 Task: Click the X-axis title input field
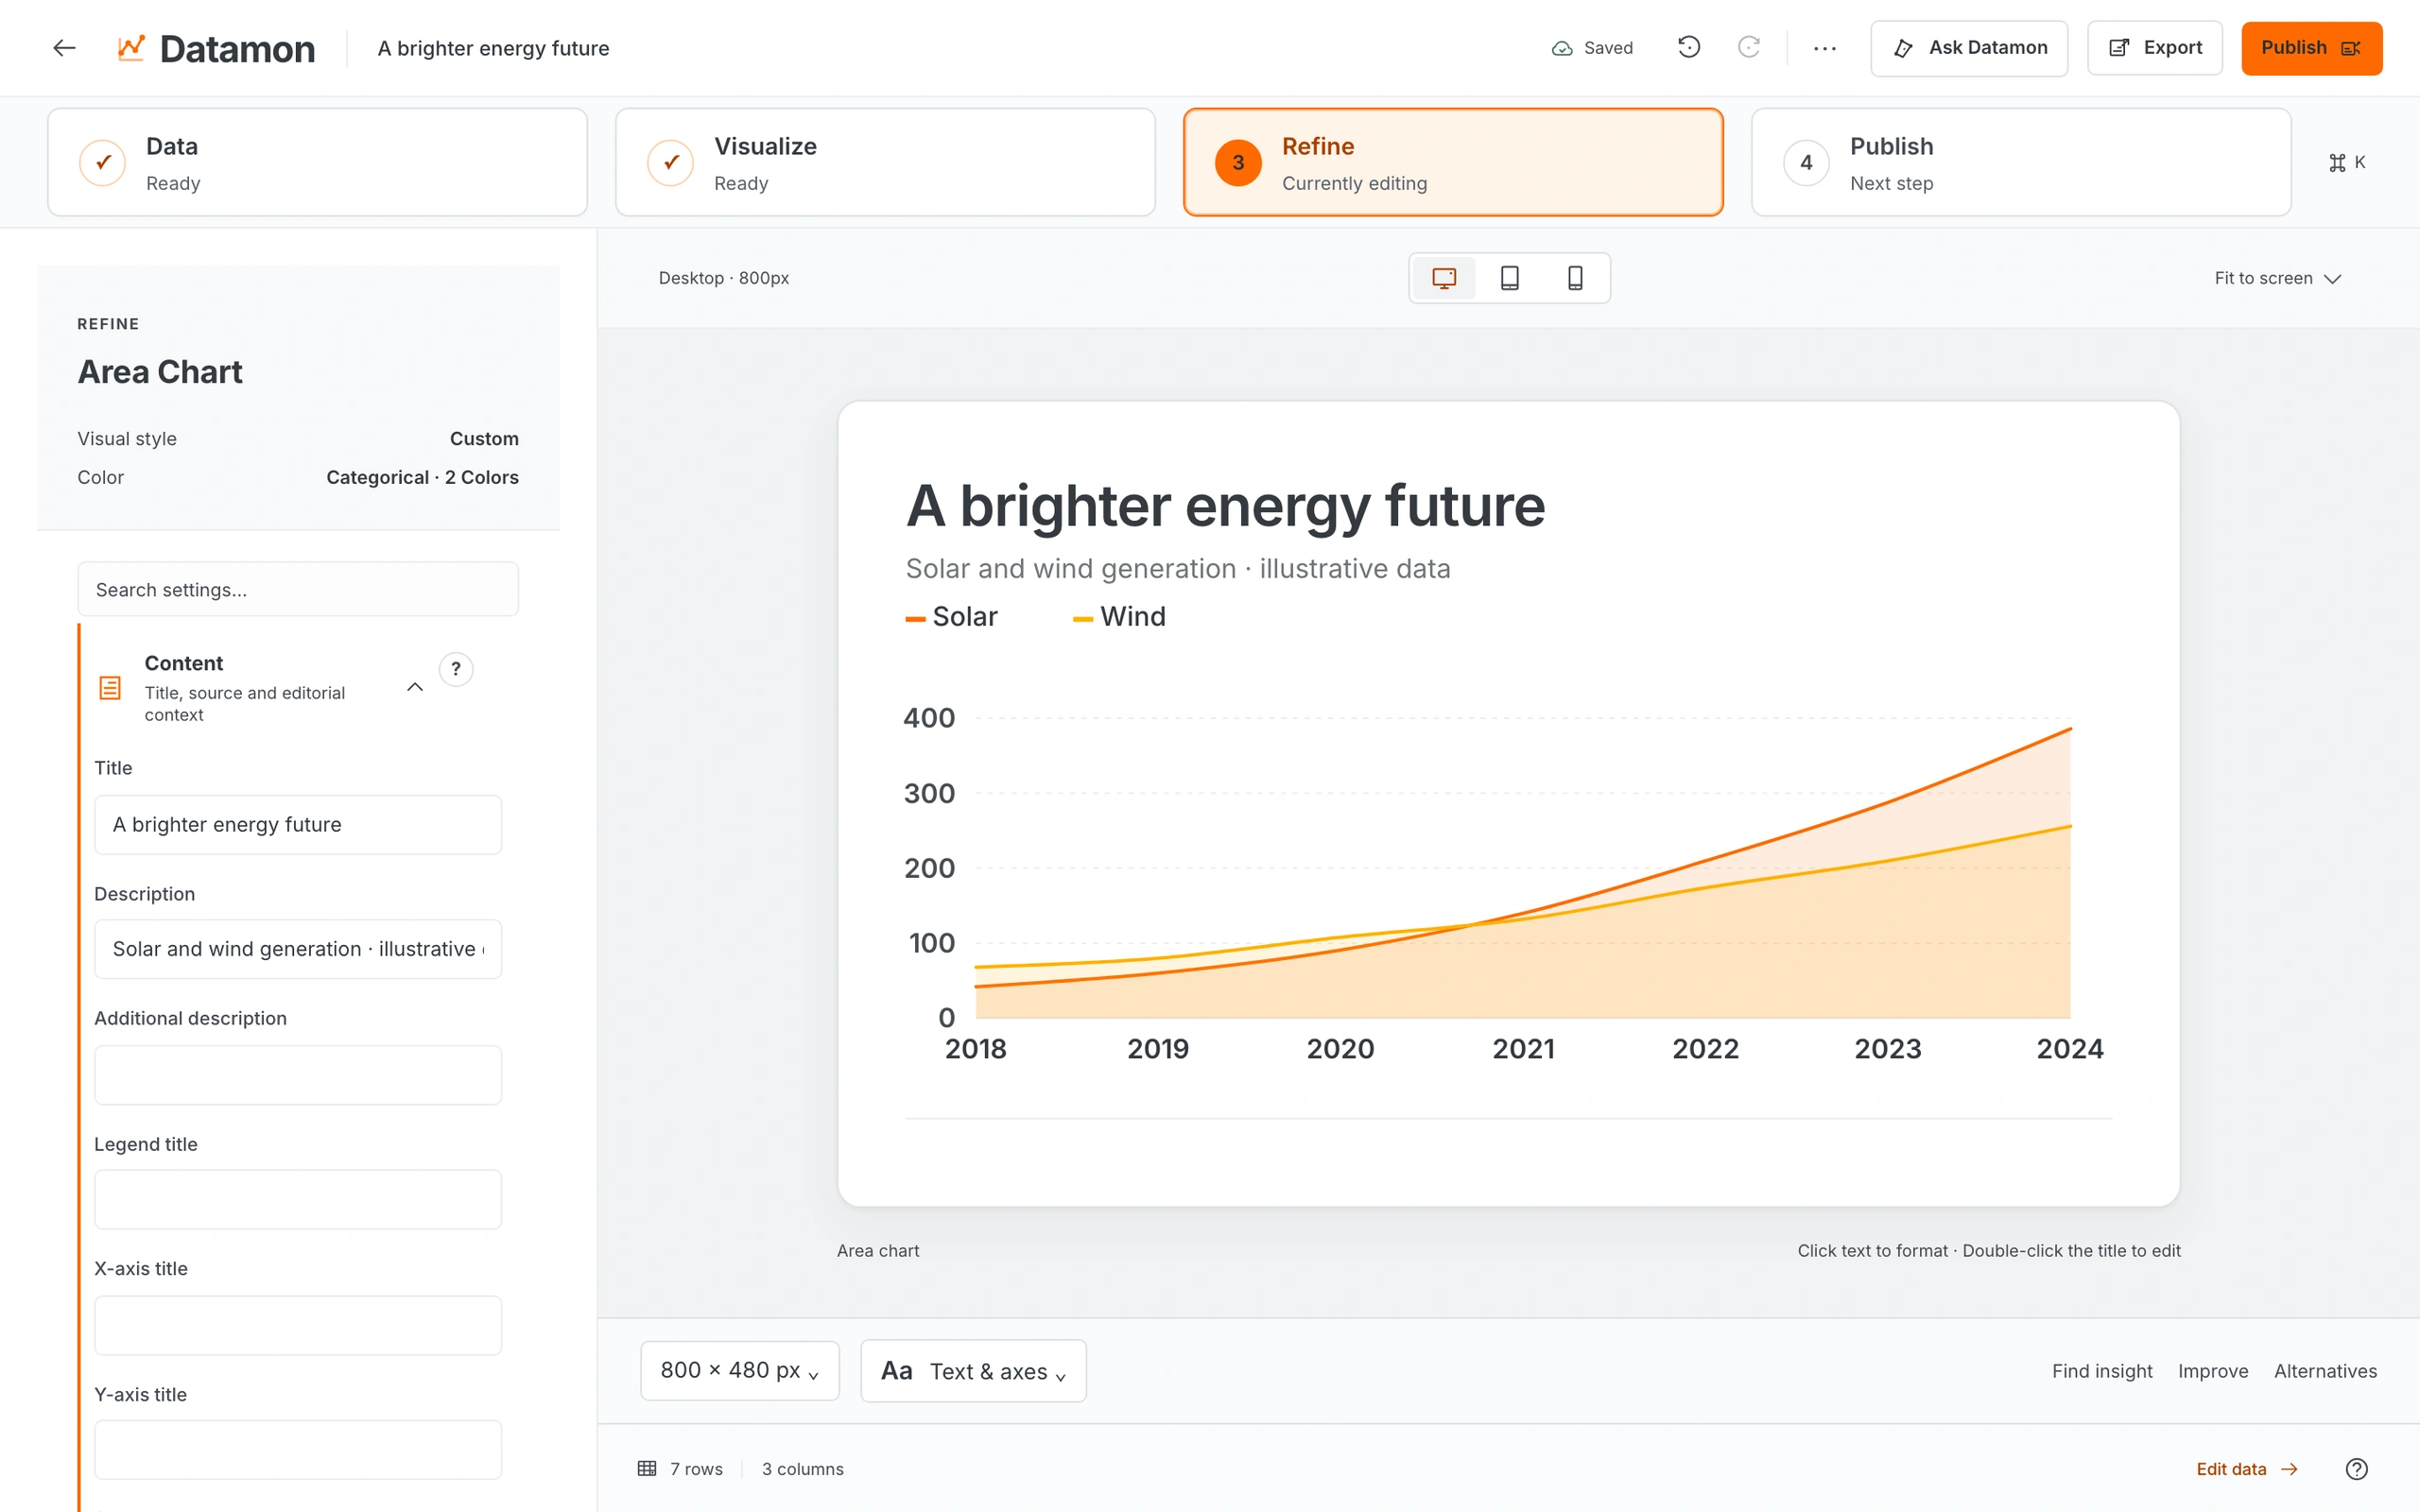[x=298, y=1325]
